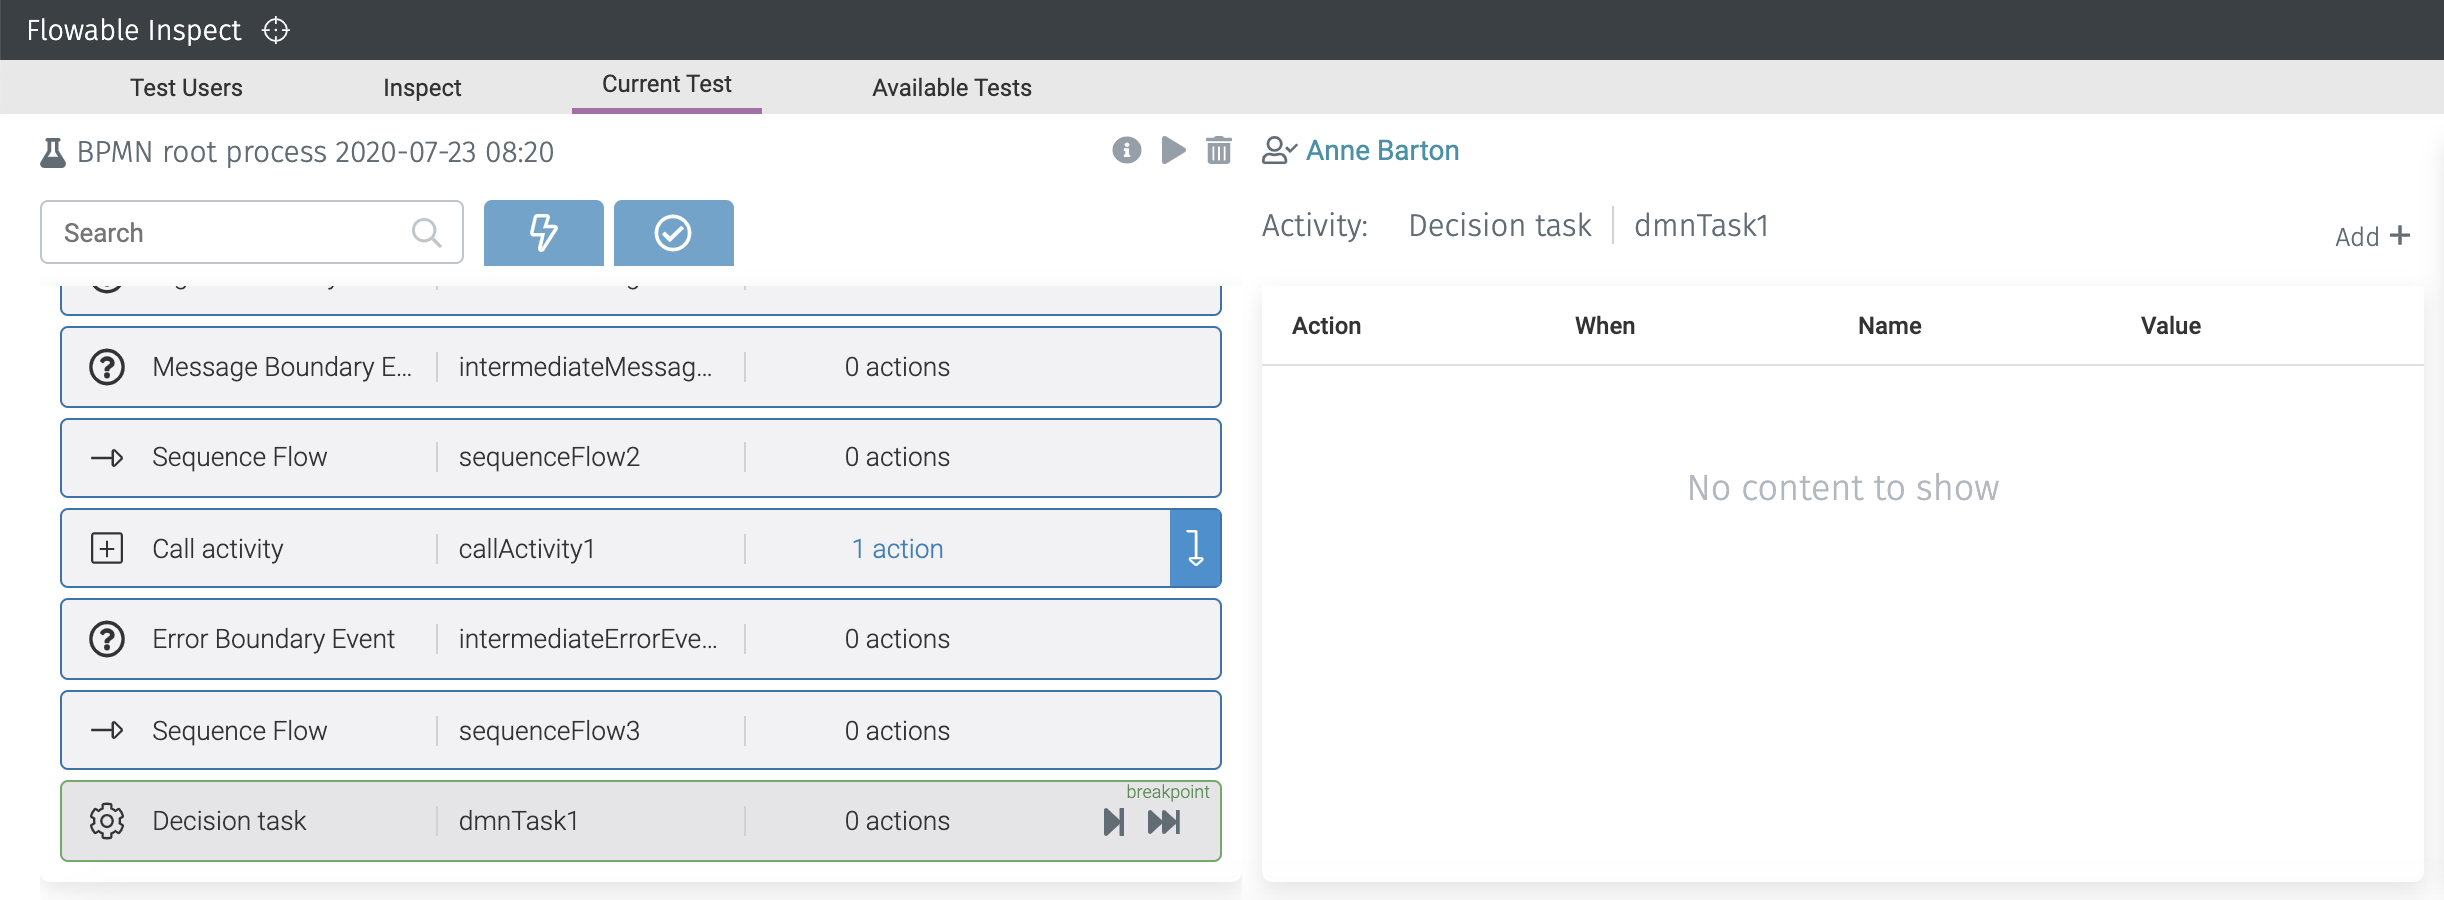Click the 1 action link on callActivity1
This screenshot has height=900, width=2444.
coord(896,548)
